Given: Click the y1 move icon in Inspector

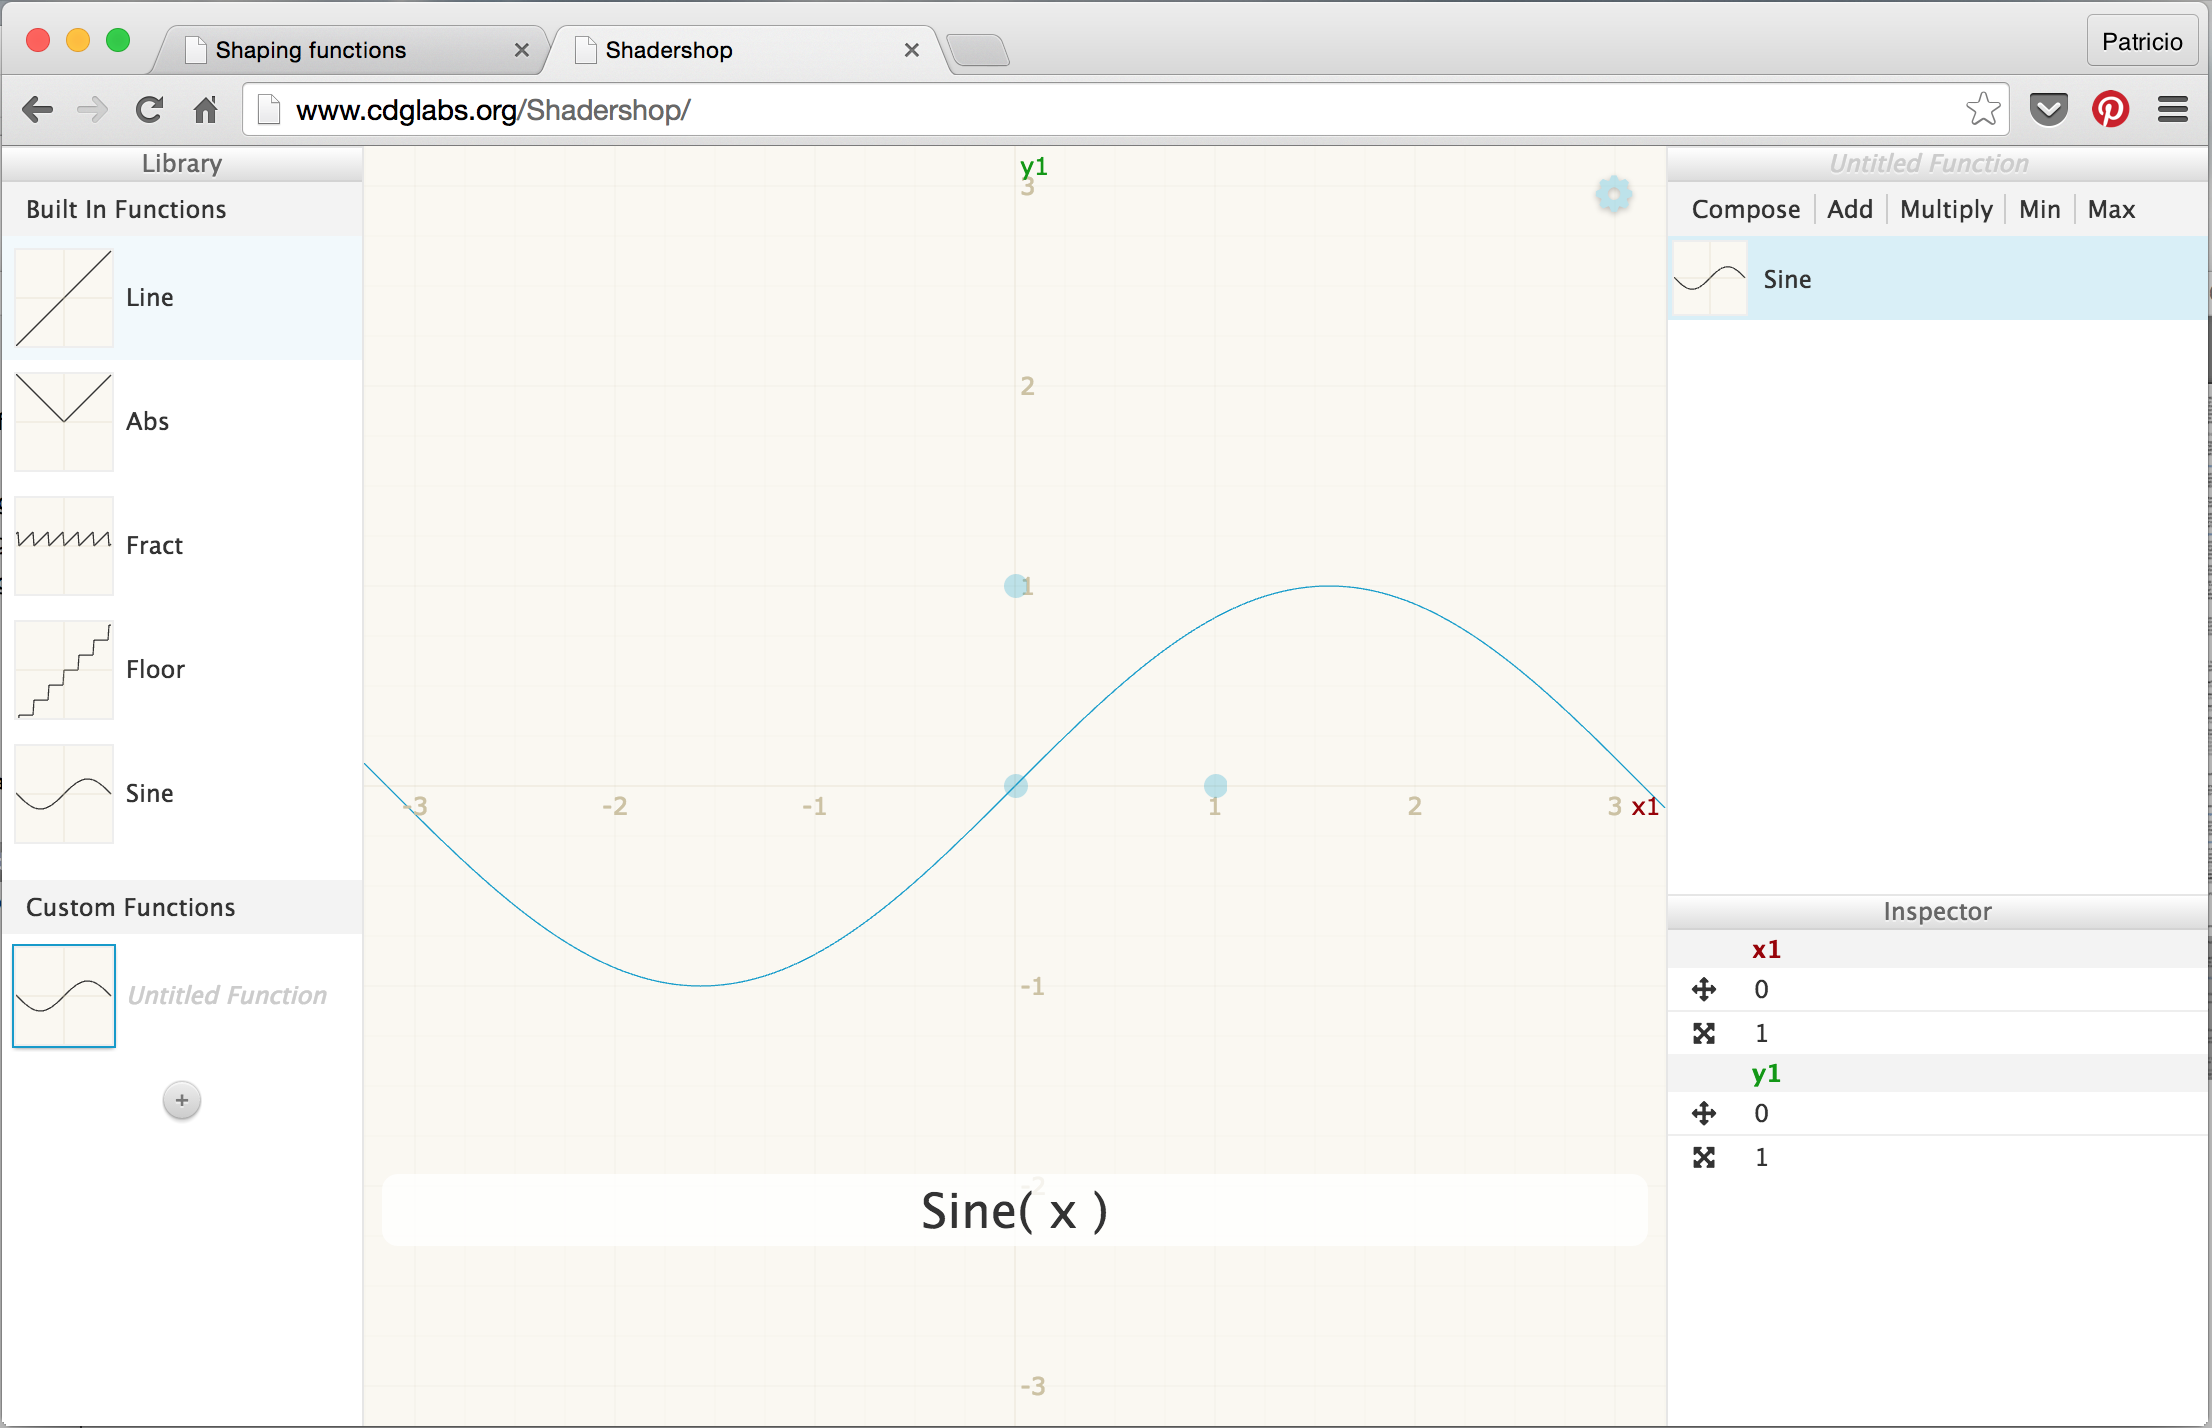Looking at the screenshot, I should [1706, 1115].
